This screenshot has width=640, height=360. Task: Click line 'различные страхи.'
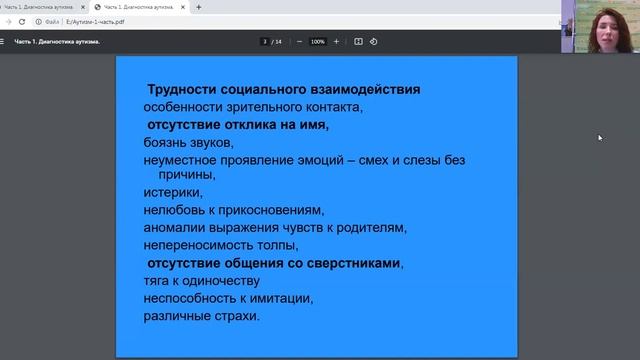[202, 316]
